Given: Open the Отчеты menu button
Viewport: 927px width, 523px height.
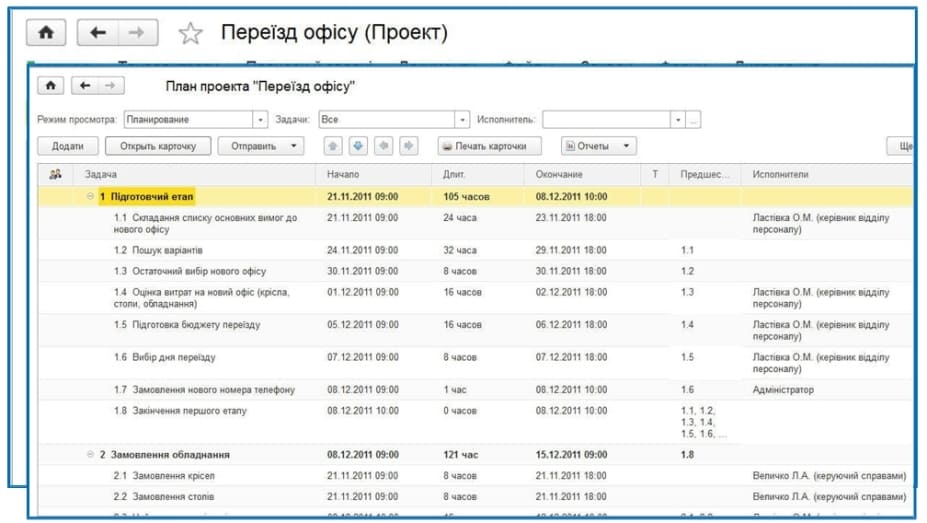Looking at the screenshot, I should point(598,146).
